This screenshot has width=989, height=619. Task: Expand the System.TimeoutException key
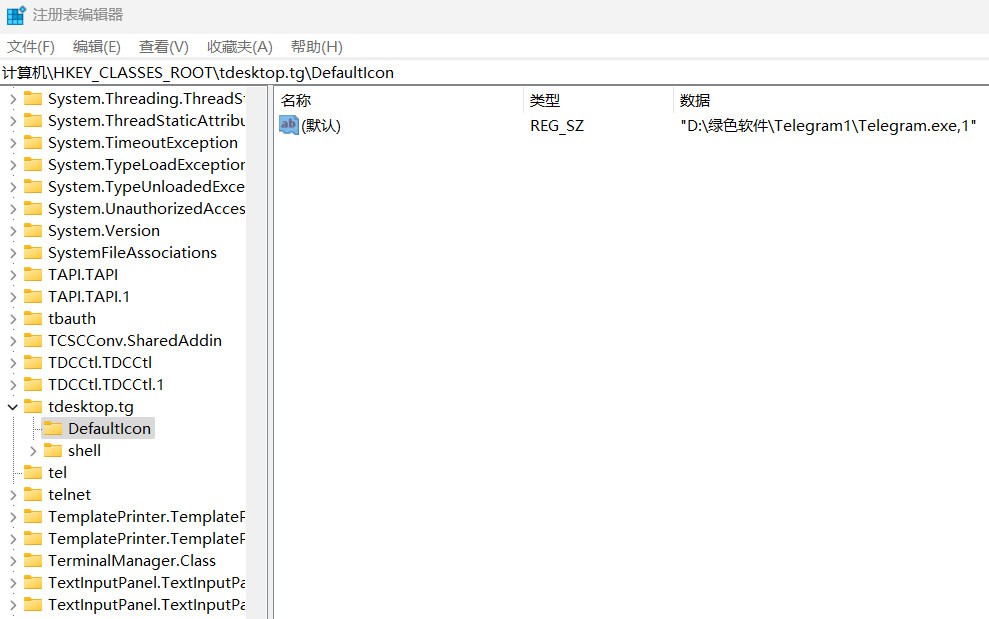tap(13, 143)
